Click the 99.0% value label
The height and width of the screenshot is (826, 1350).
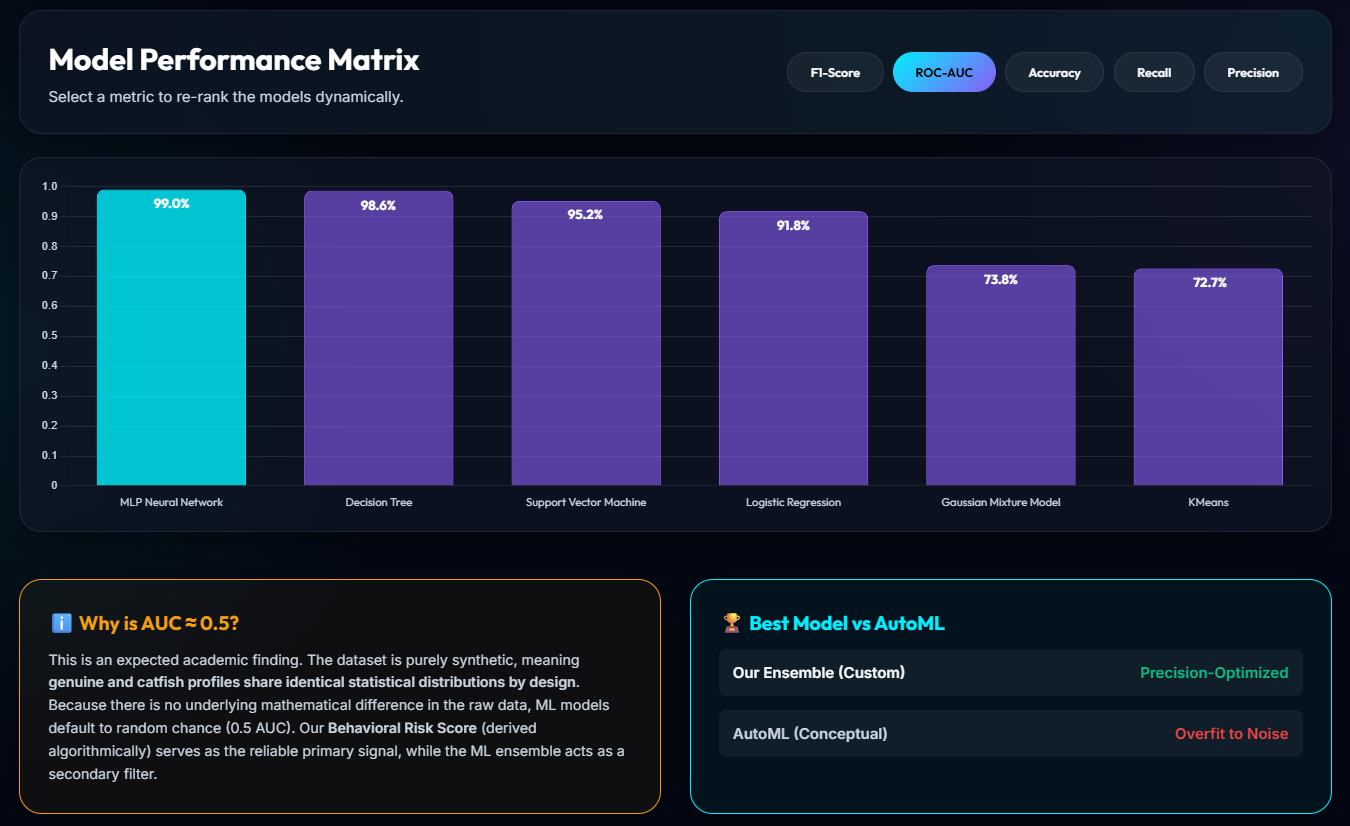tap(171, 204)
